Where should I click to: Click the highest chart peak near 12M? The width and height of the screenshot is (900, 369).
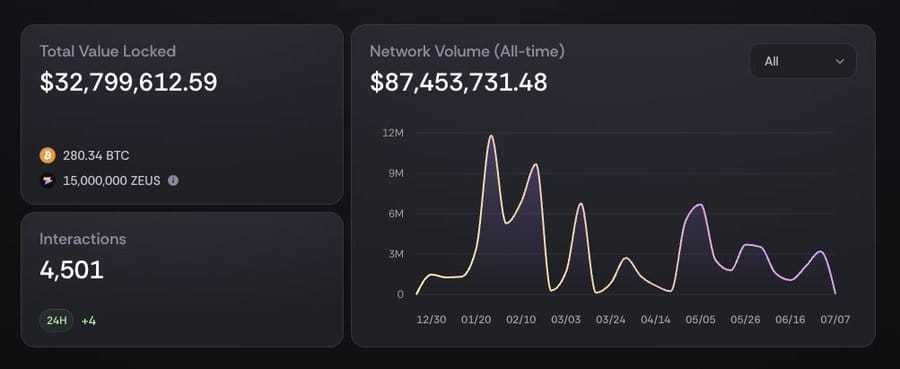(x=491, y=136)
